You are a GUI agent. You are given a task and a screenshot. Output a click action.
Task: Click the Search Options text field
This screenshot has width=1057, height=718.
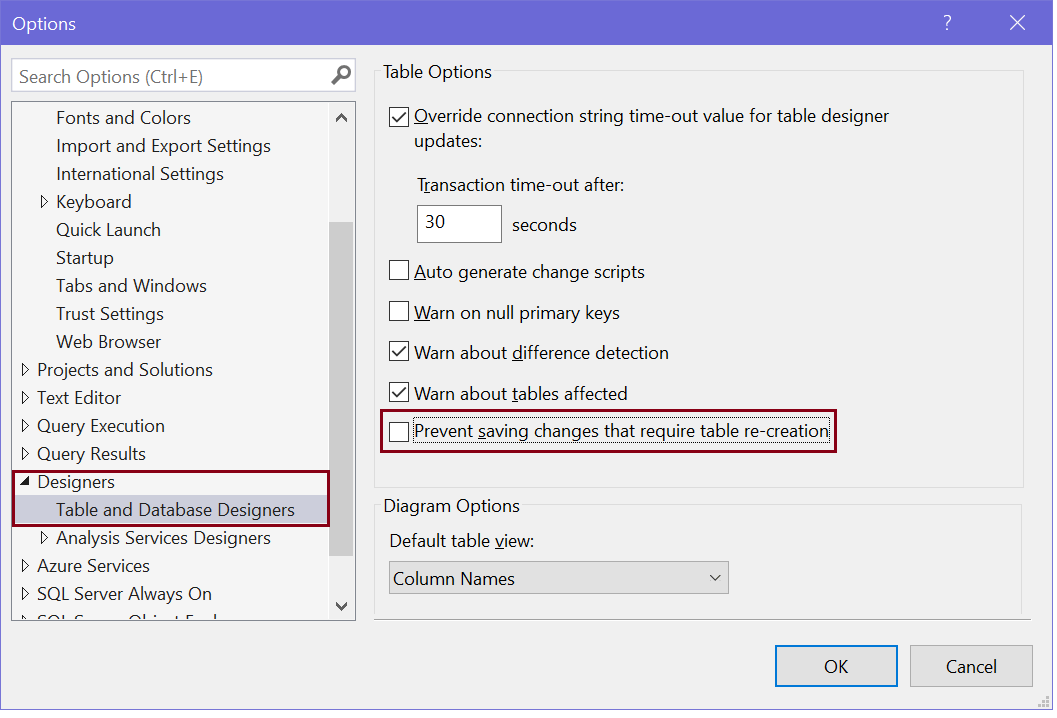click(170, 77)
